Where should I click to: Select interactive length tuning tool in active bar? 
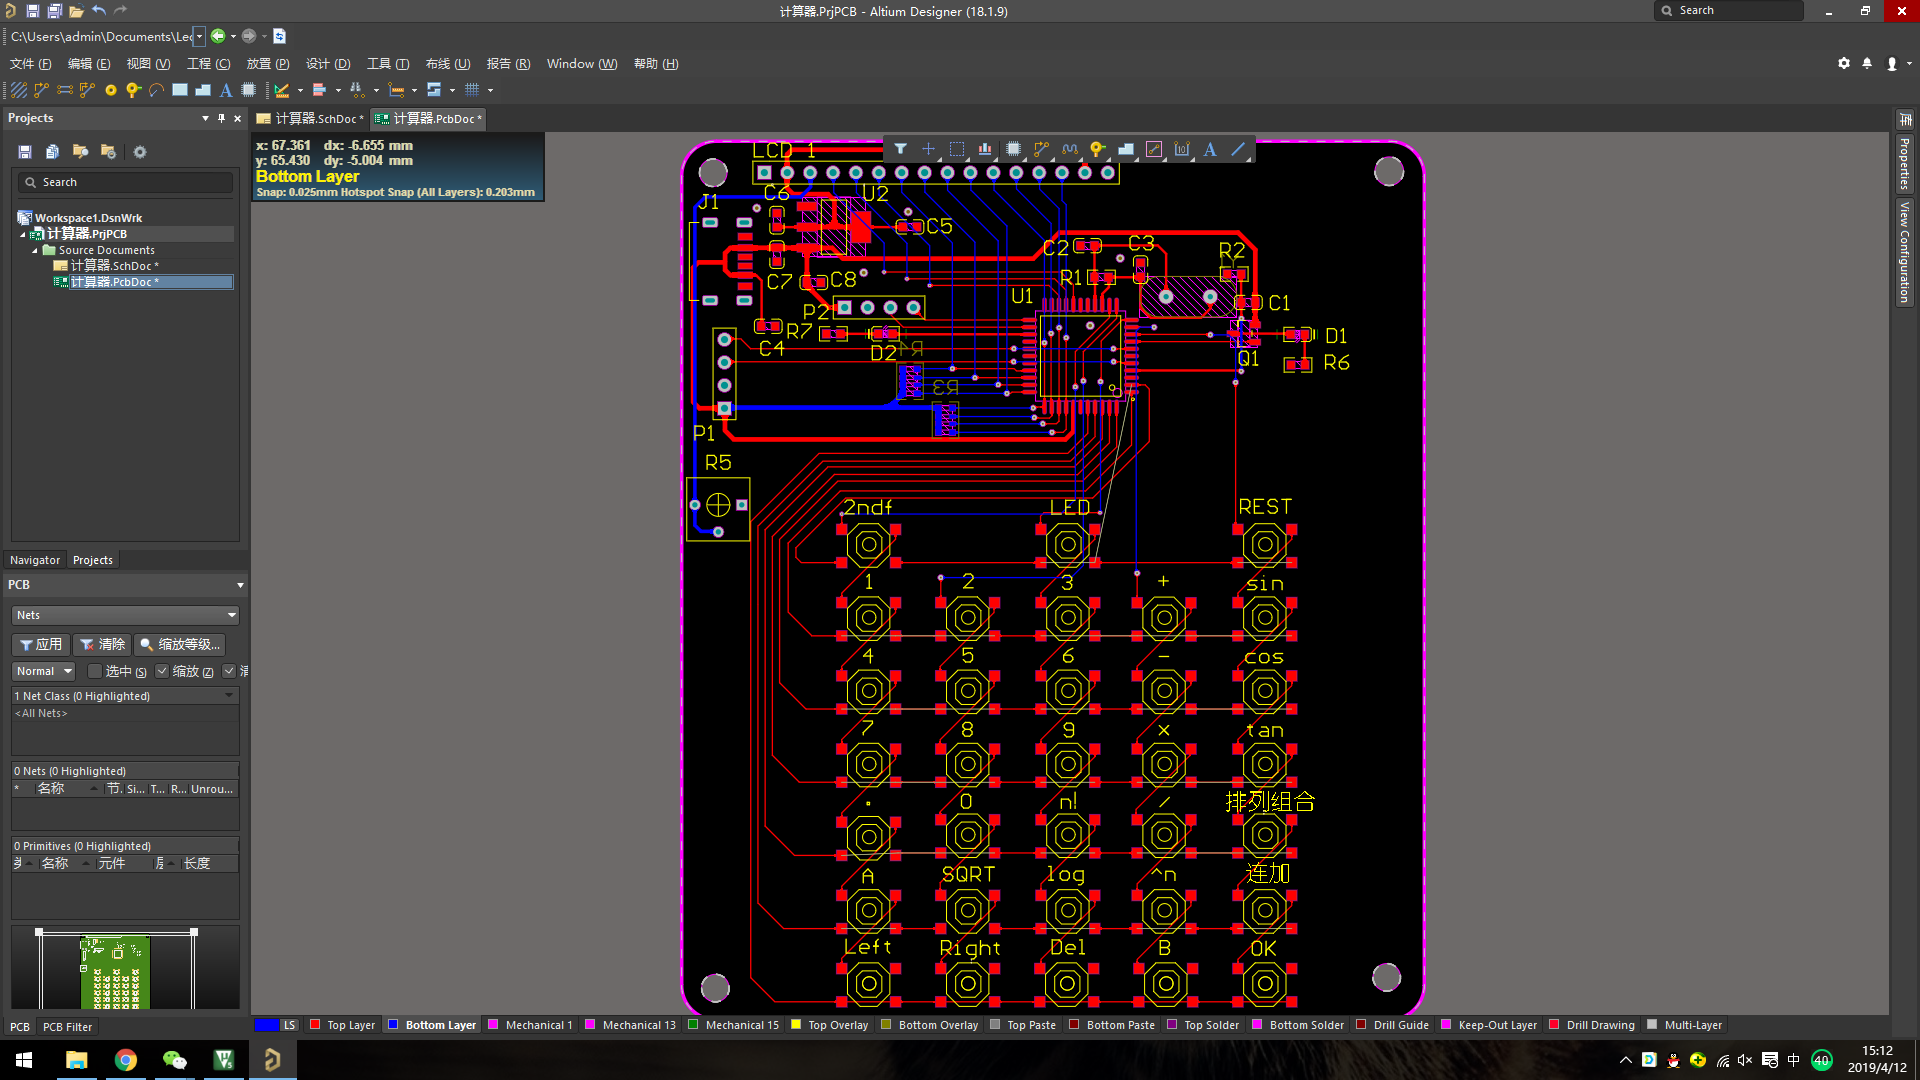1070,149
